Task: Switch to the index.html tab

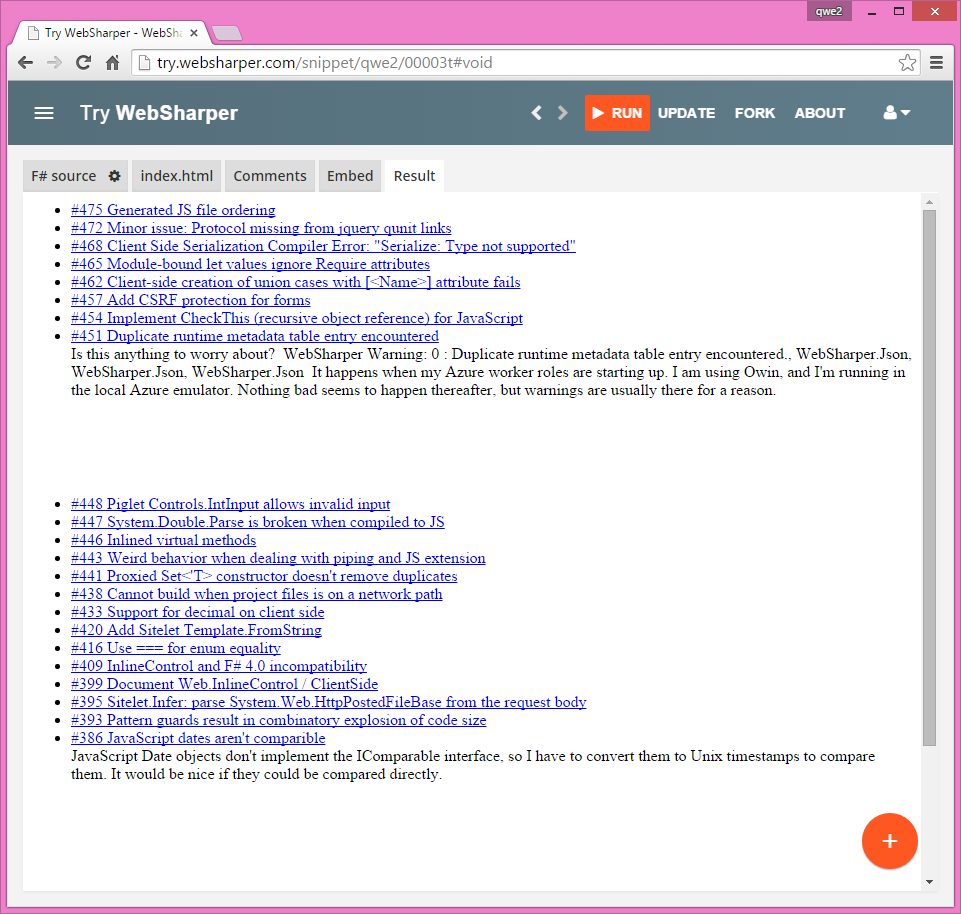Action: pyautogui.click(x=177, y=176)
